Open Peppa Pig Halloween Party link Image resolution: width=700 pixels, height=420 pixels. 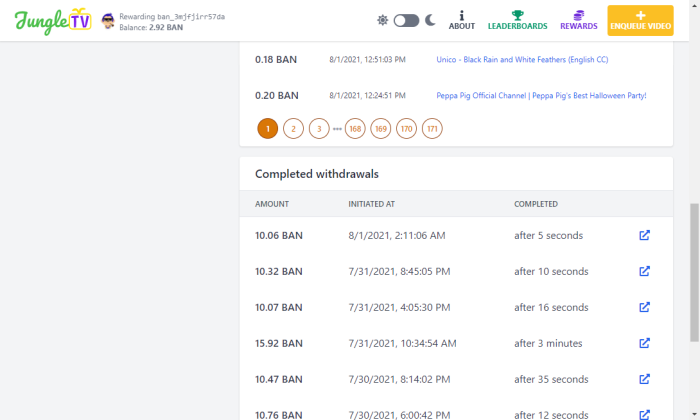[x=541, y=96]
